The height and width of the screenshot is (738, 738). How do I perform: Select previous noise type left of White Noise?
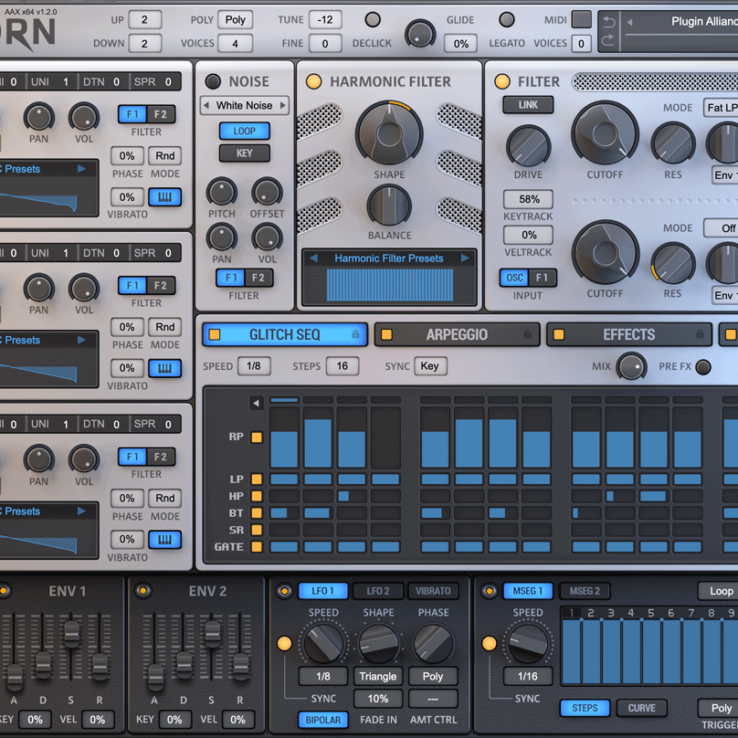206,105
